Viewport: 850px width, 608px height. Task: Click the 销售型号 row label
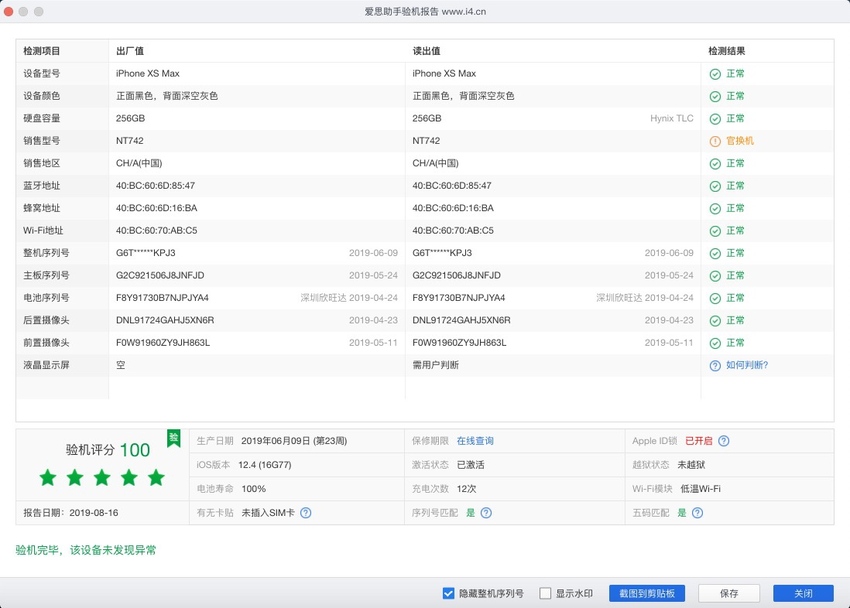tap(42, 141)
